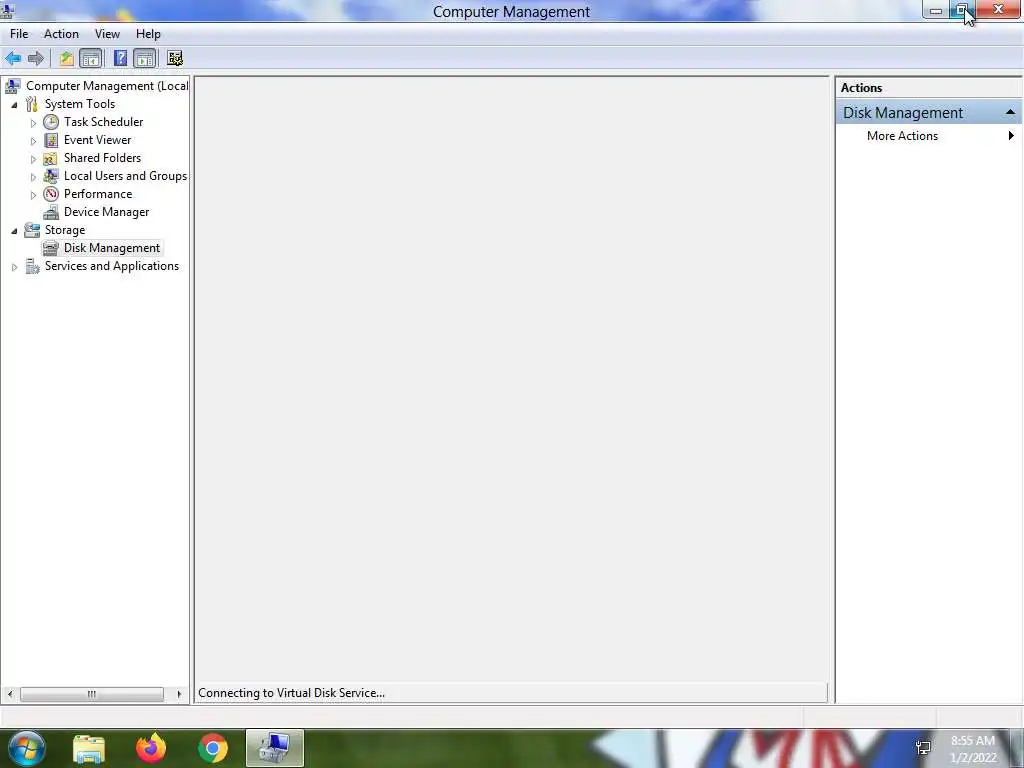Open the View menu
This screenshot has width=1024, height=768.
(x=107, y=34)
